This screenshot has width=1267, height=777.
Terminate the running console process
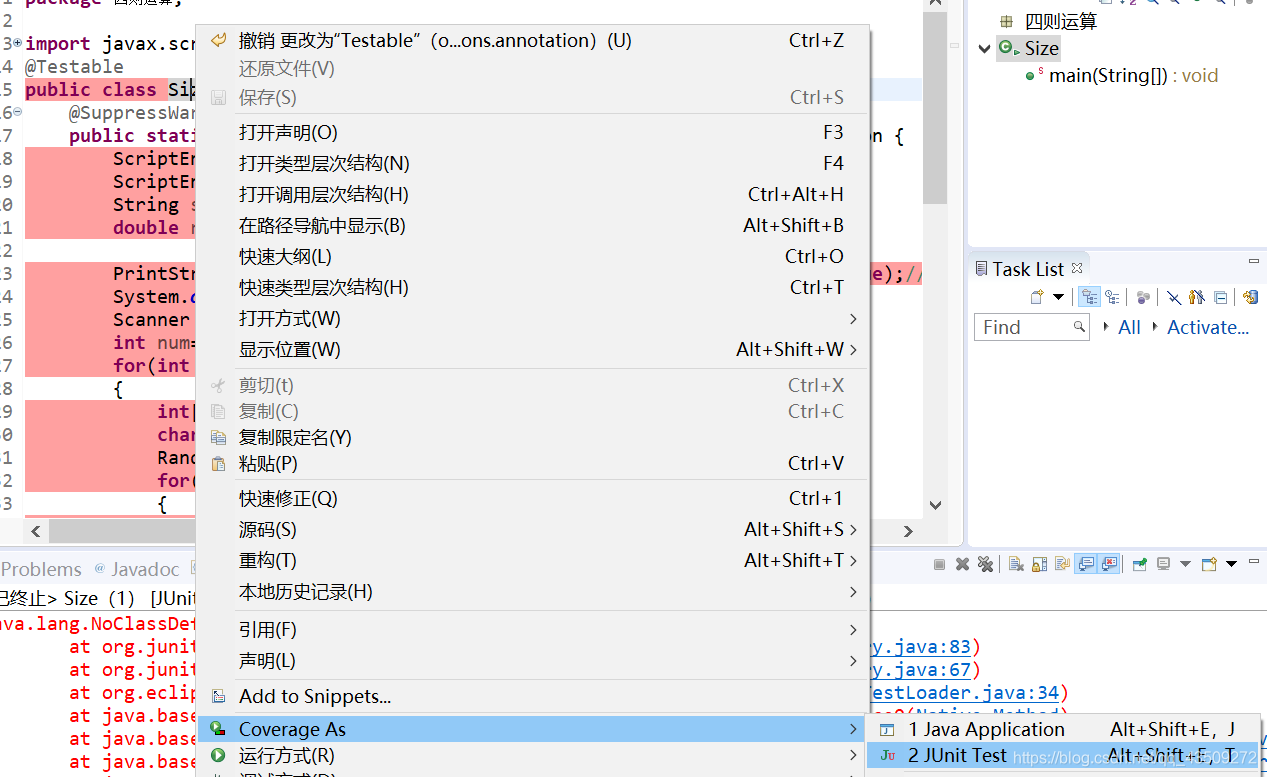coord(939,564)
